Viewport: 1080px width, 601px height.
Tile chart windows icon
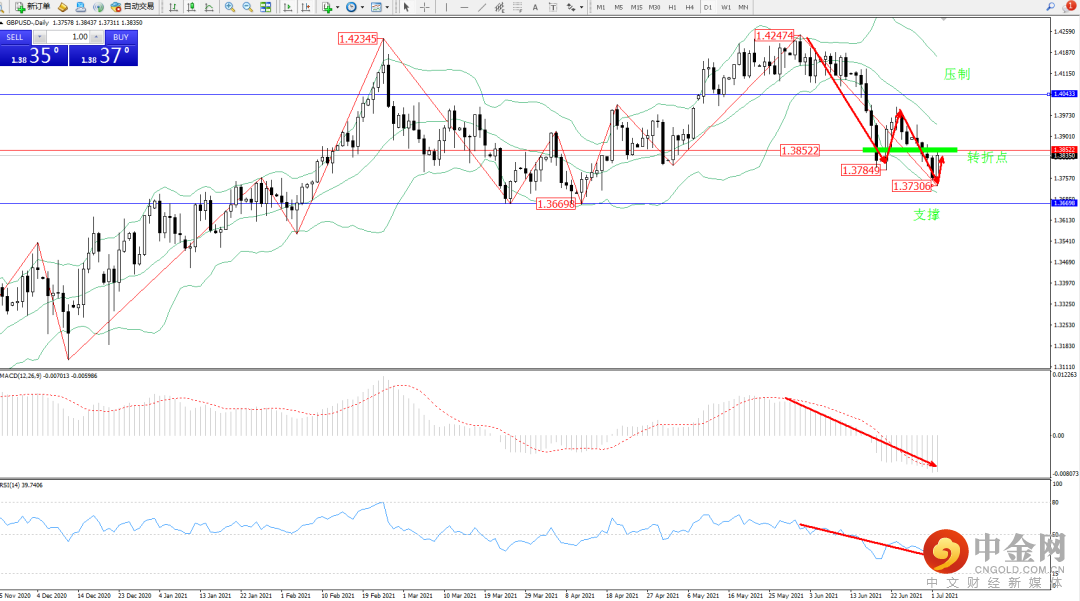coord(265,7)
